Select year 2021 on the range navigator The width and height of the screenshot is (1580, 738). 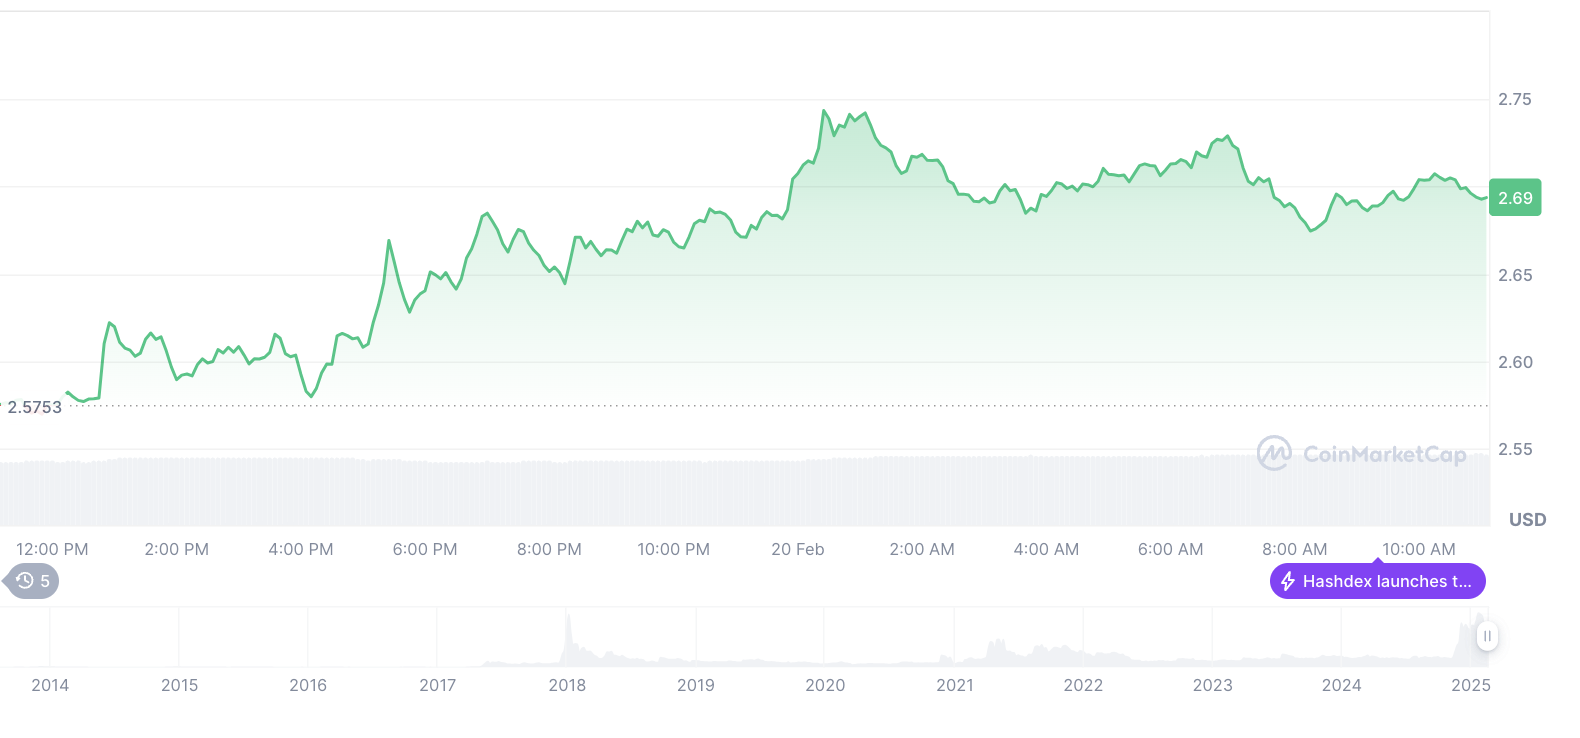955,685
